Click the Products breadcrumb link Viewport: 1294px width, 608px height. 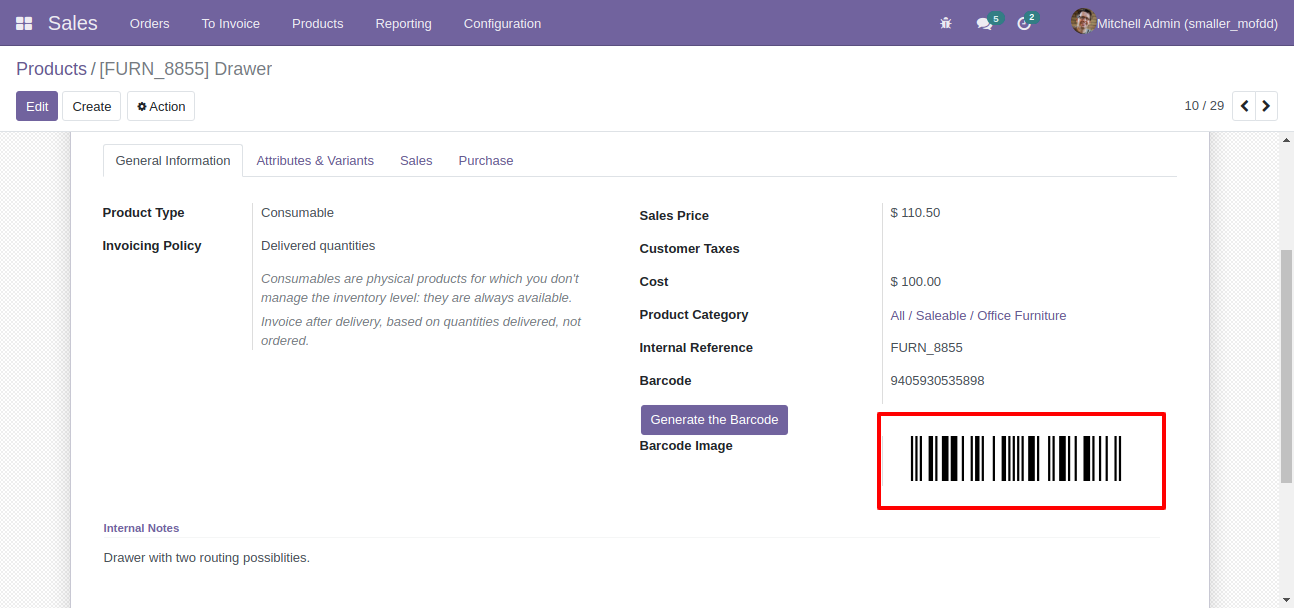(51, 69)
